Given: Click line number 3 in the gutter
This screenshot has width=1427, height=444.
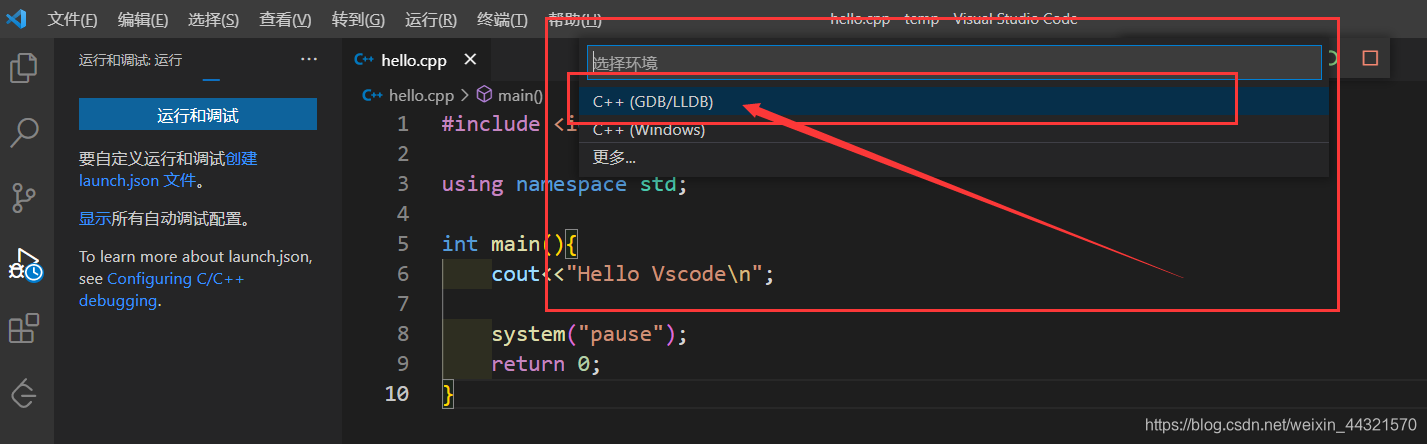Looking at the screenshot, I should [402, 184].
